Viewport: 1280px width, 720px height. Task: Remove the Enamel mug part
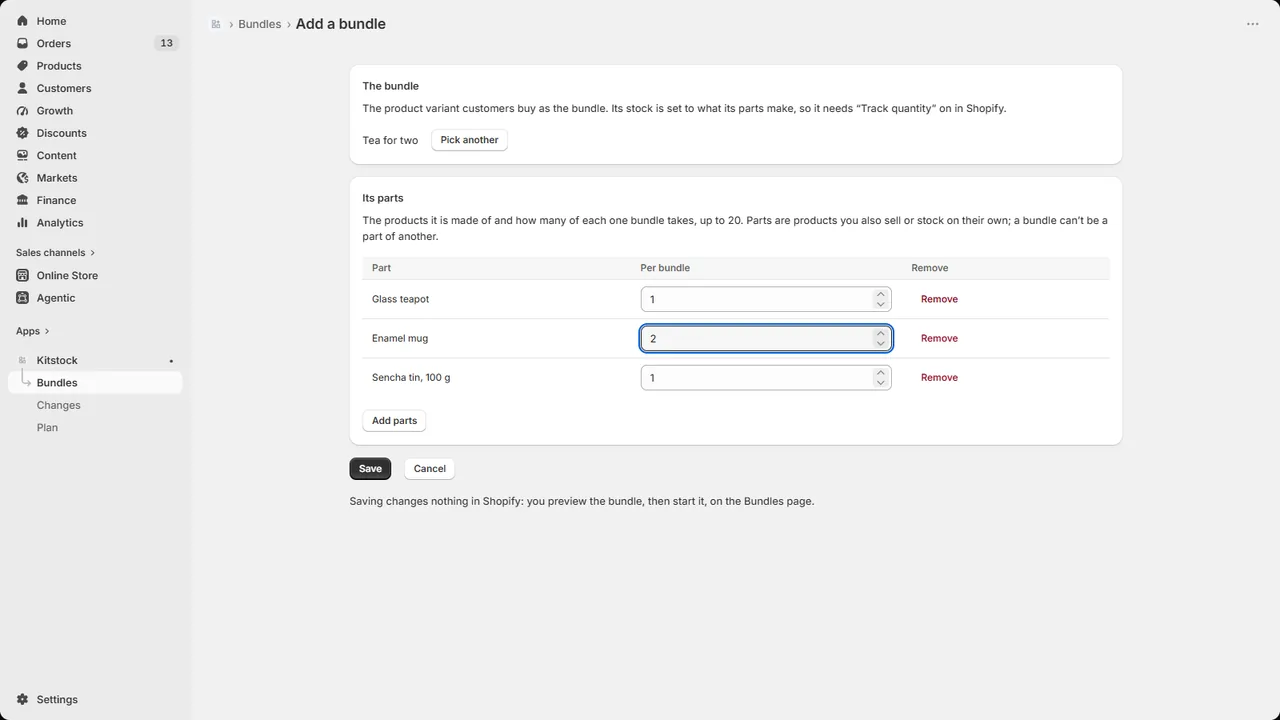click(939, 338)
